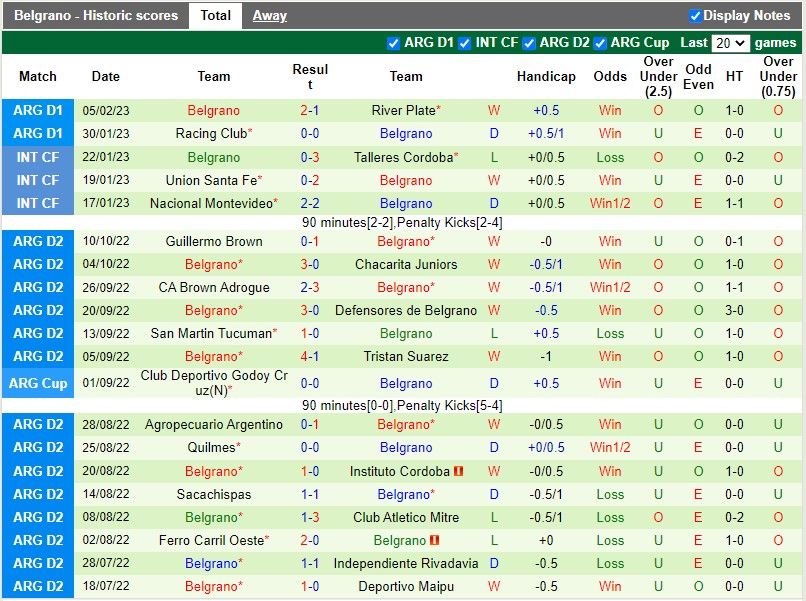Switch to the Total tab

pos(215,15)
